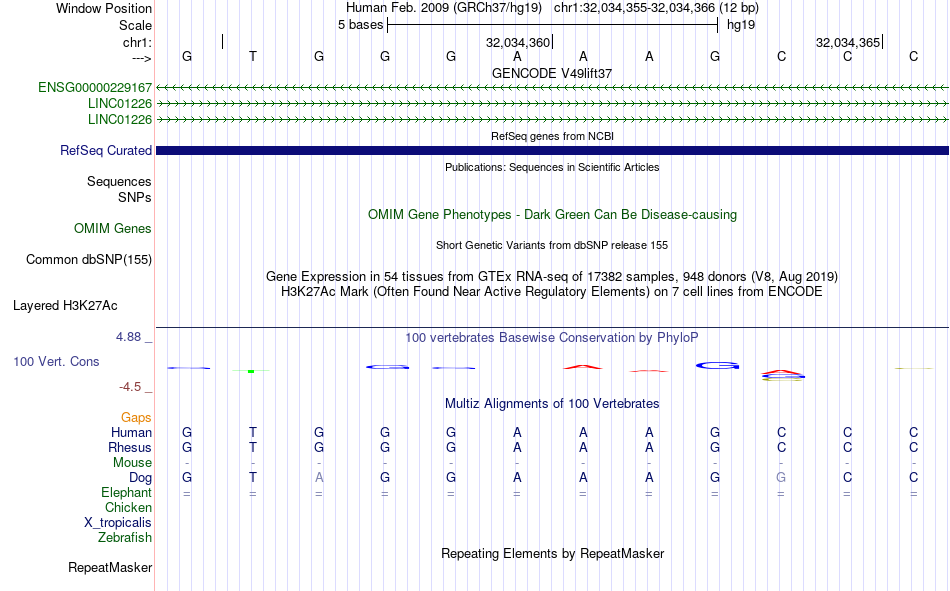
Task: Select the lower LINC01226 gene label
Action: pyautogui.click(x=120, y=119)
